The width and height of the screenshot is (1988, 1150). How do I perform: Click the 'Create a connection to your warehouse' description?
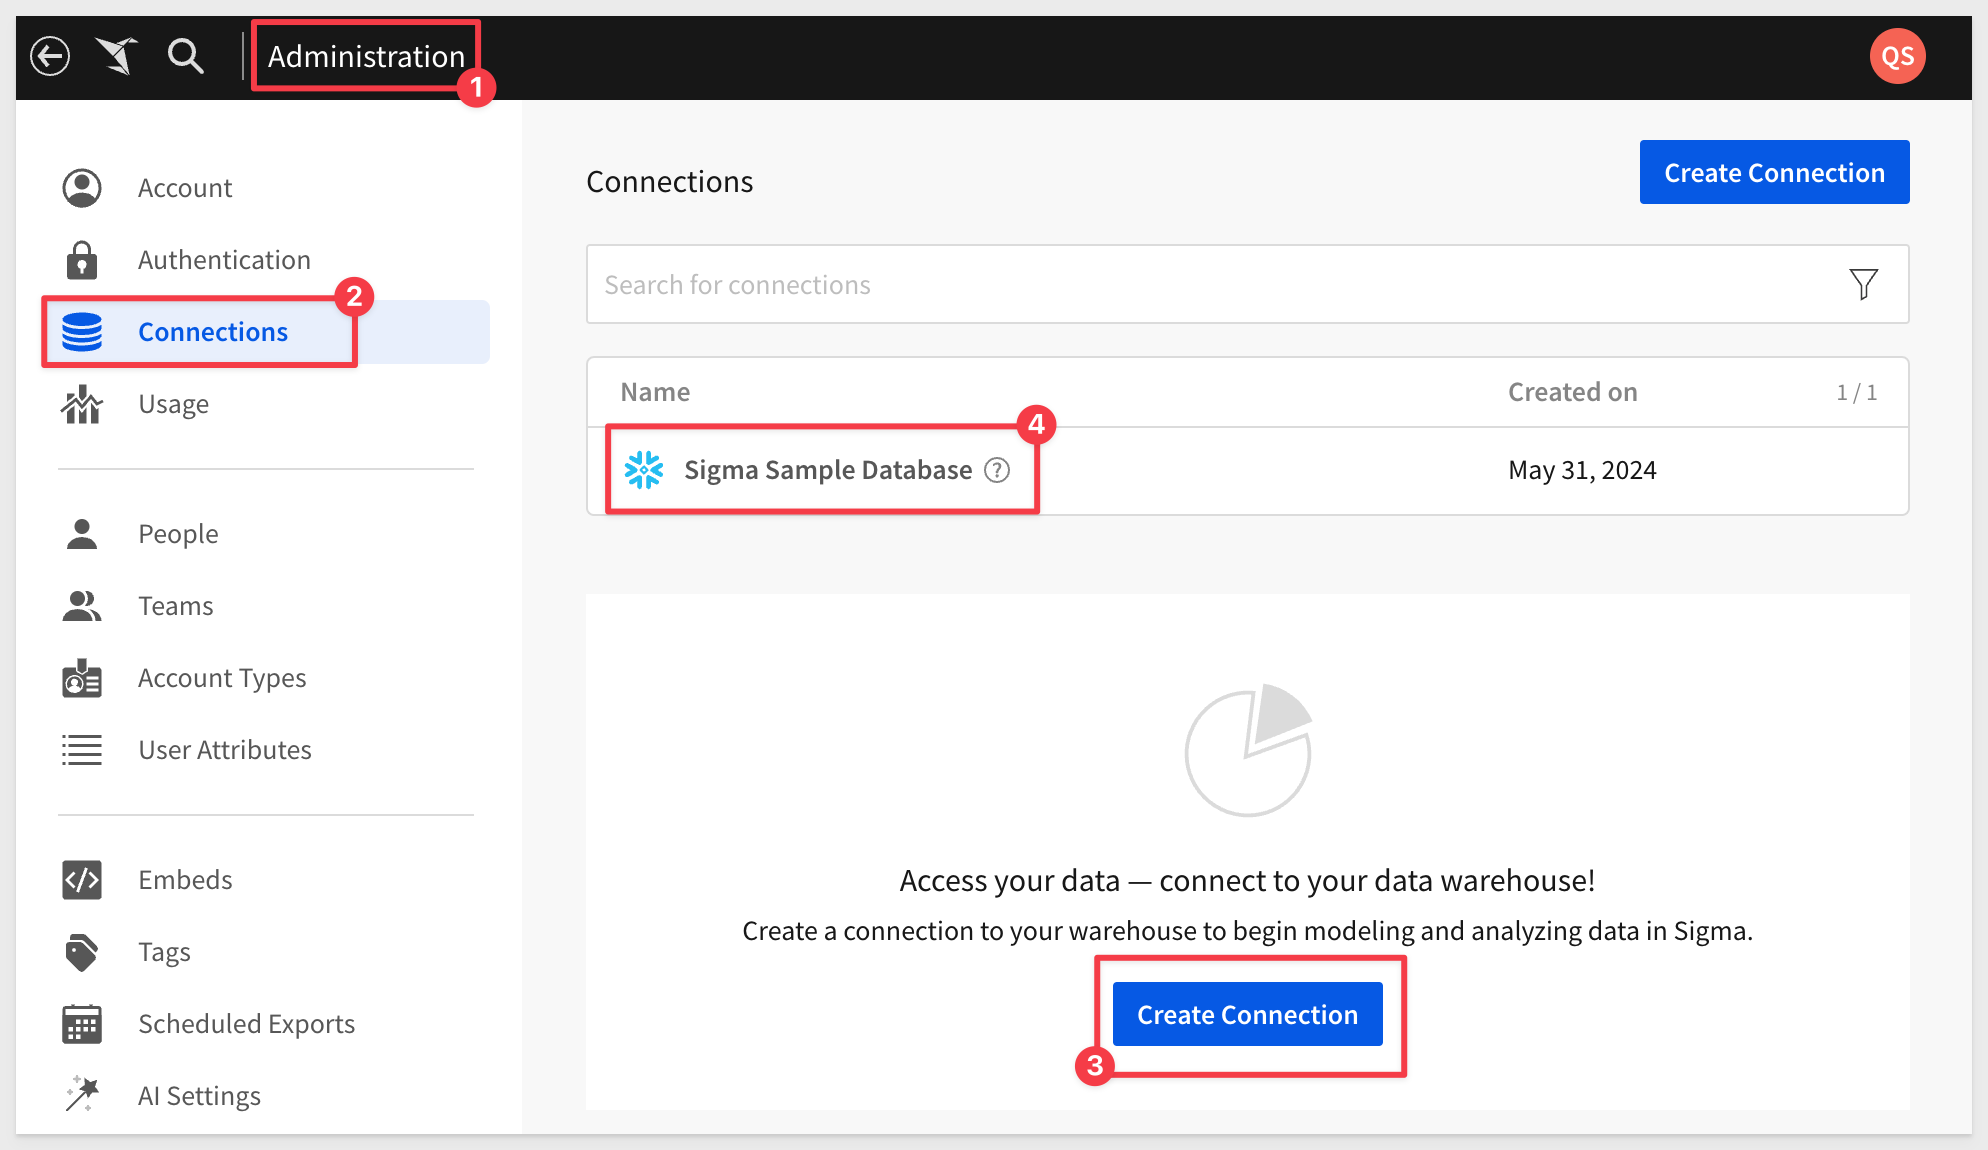[1247, 931]
